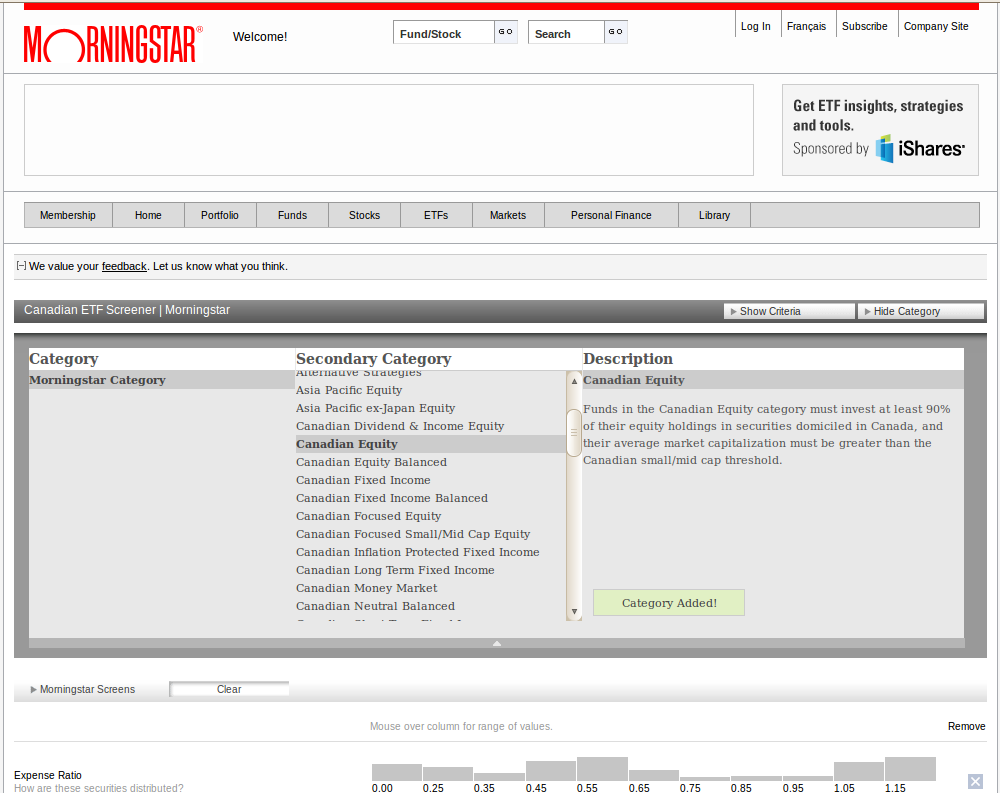The height and width of the screenshot is (793, 1000).
Task: Go to the Home nav tab
Action: pyautogui.click(x=148, y=215)
